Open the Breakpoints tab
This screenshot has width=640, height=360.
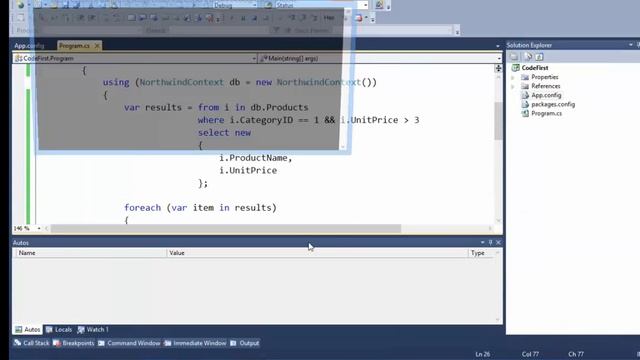[x=73, y=343]
